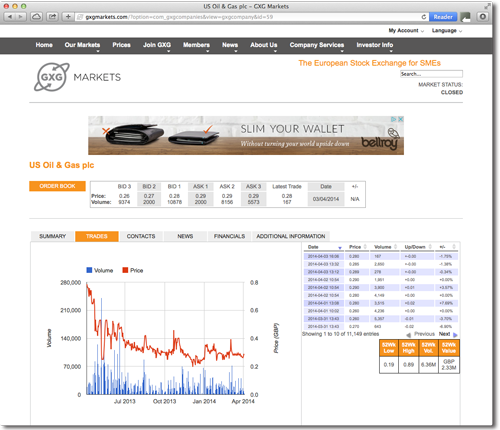Reload page with the refresh icon
Screen dimensions: 500x430
click(x=424, y=17)
